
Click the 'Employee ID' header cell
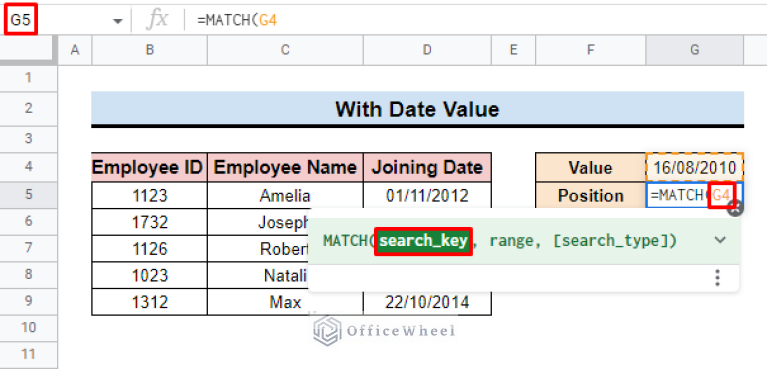point(149,167)
